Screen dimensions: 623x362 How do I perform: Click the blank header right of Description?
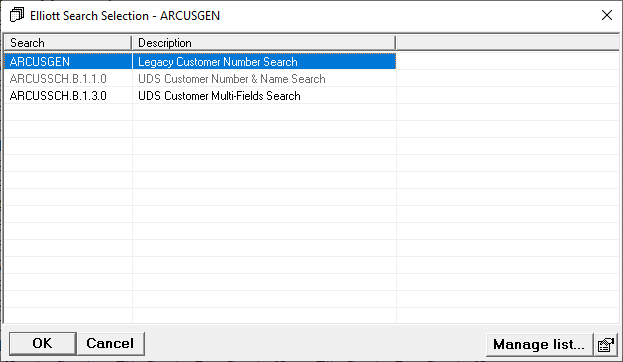[x=507, y=43]
